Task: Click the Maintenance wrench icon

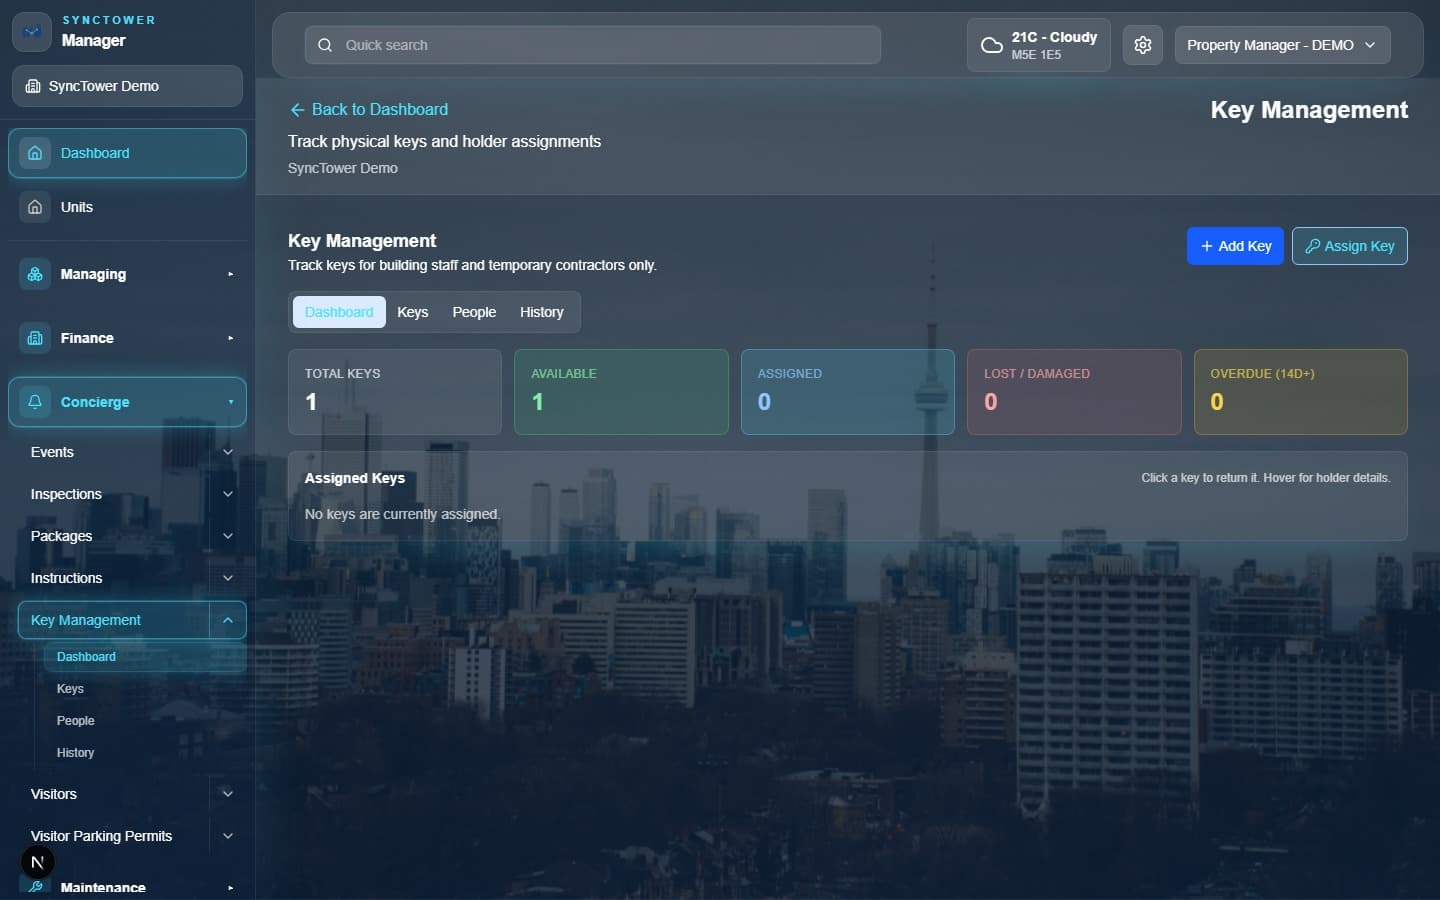Action: click(x=35, y=887)
